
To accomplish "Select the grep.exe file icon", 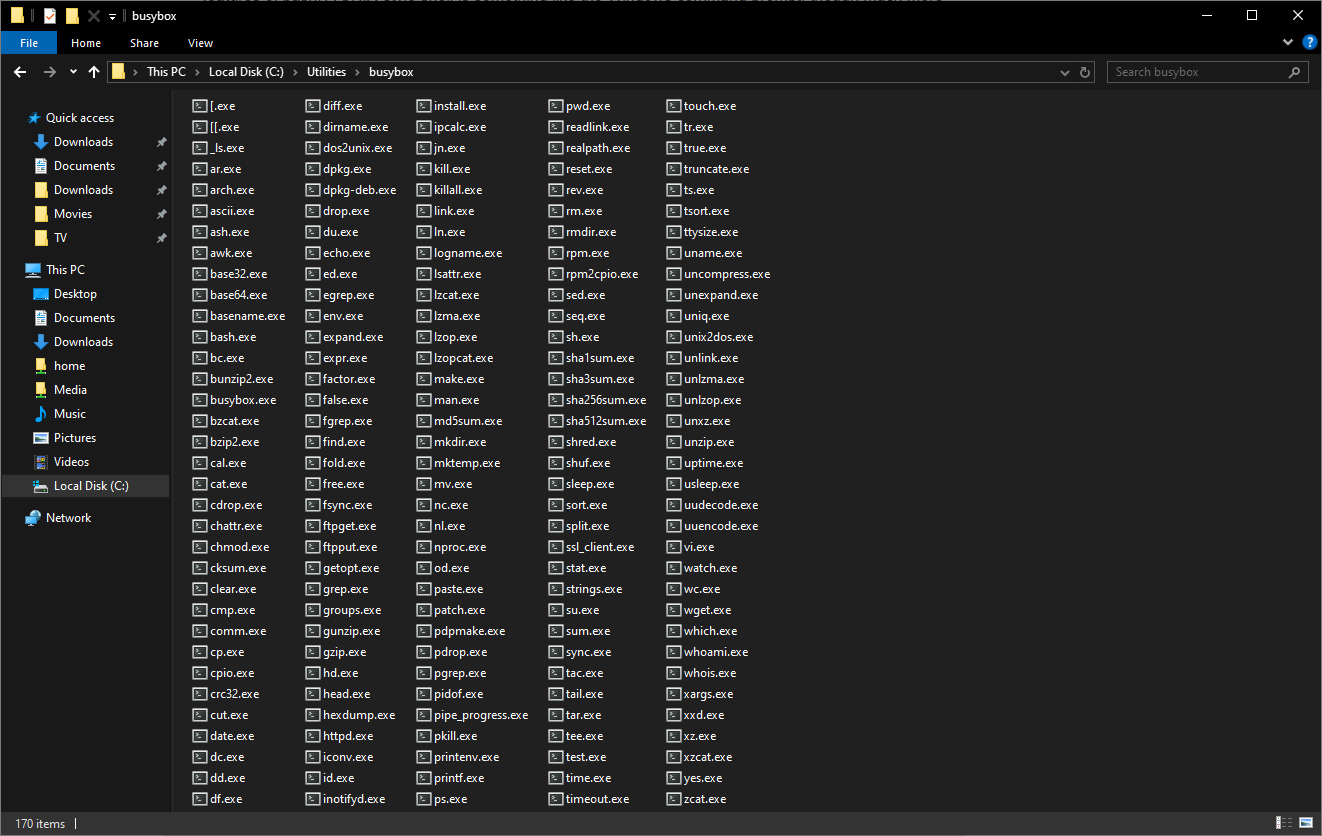I will click(x=312, y=589).
